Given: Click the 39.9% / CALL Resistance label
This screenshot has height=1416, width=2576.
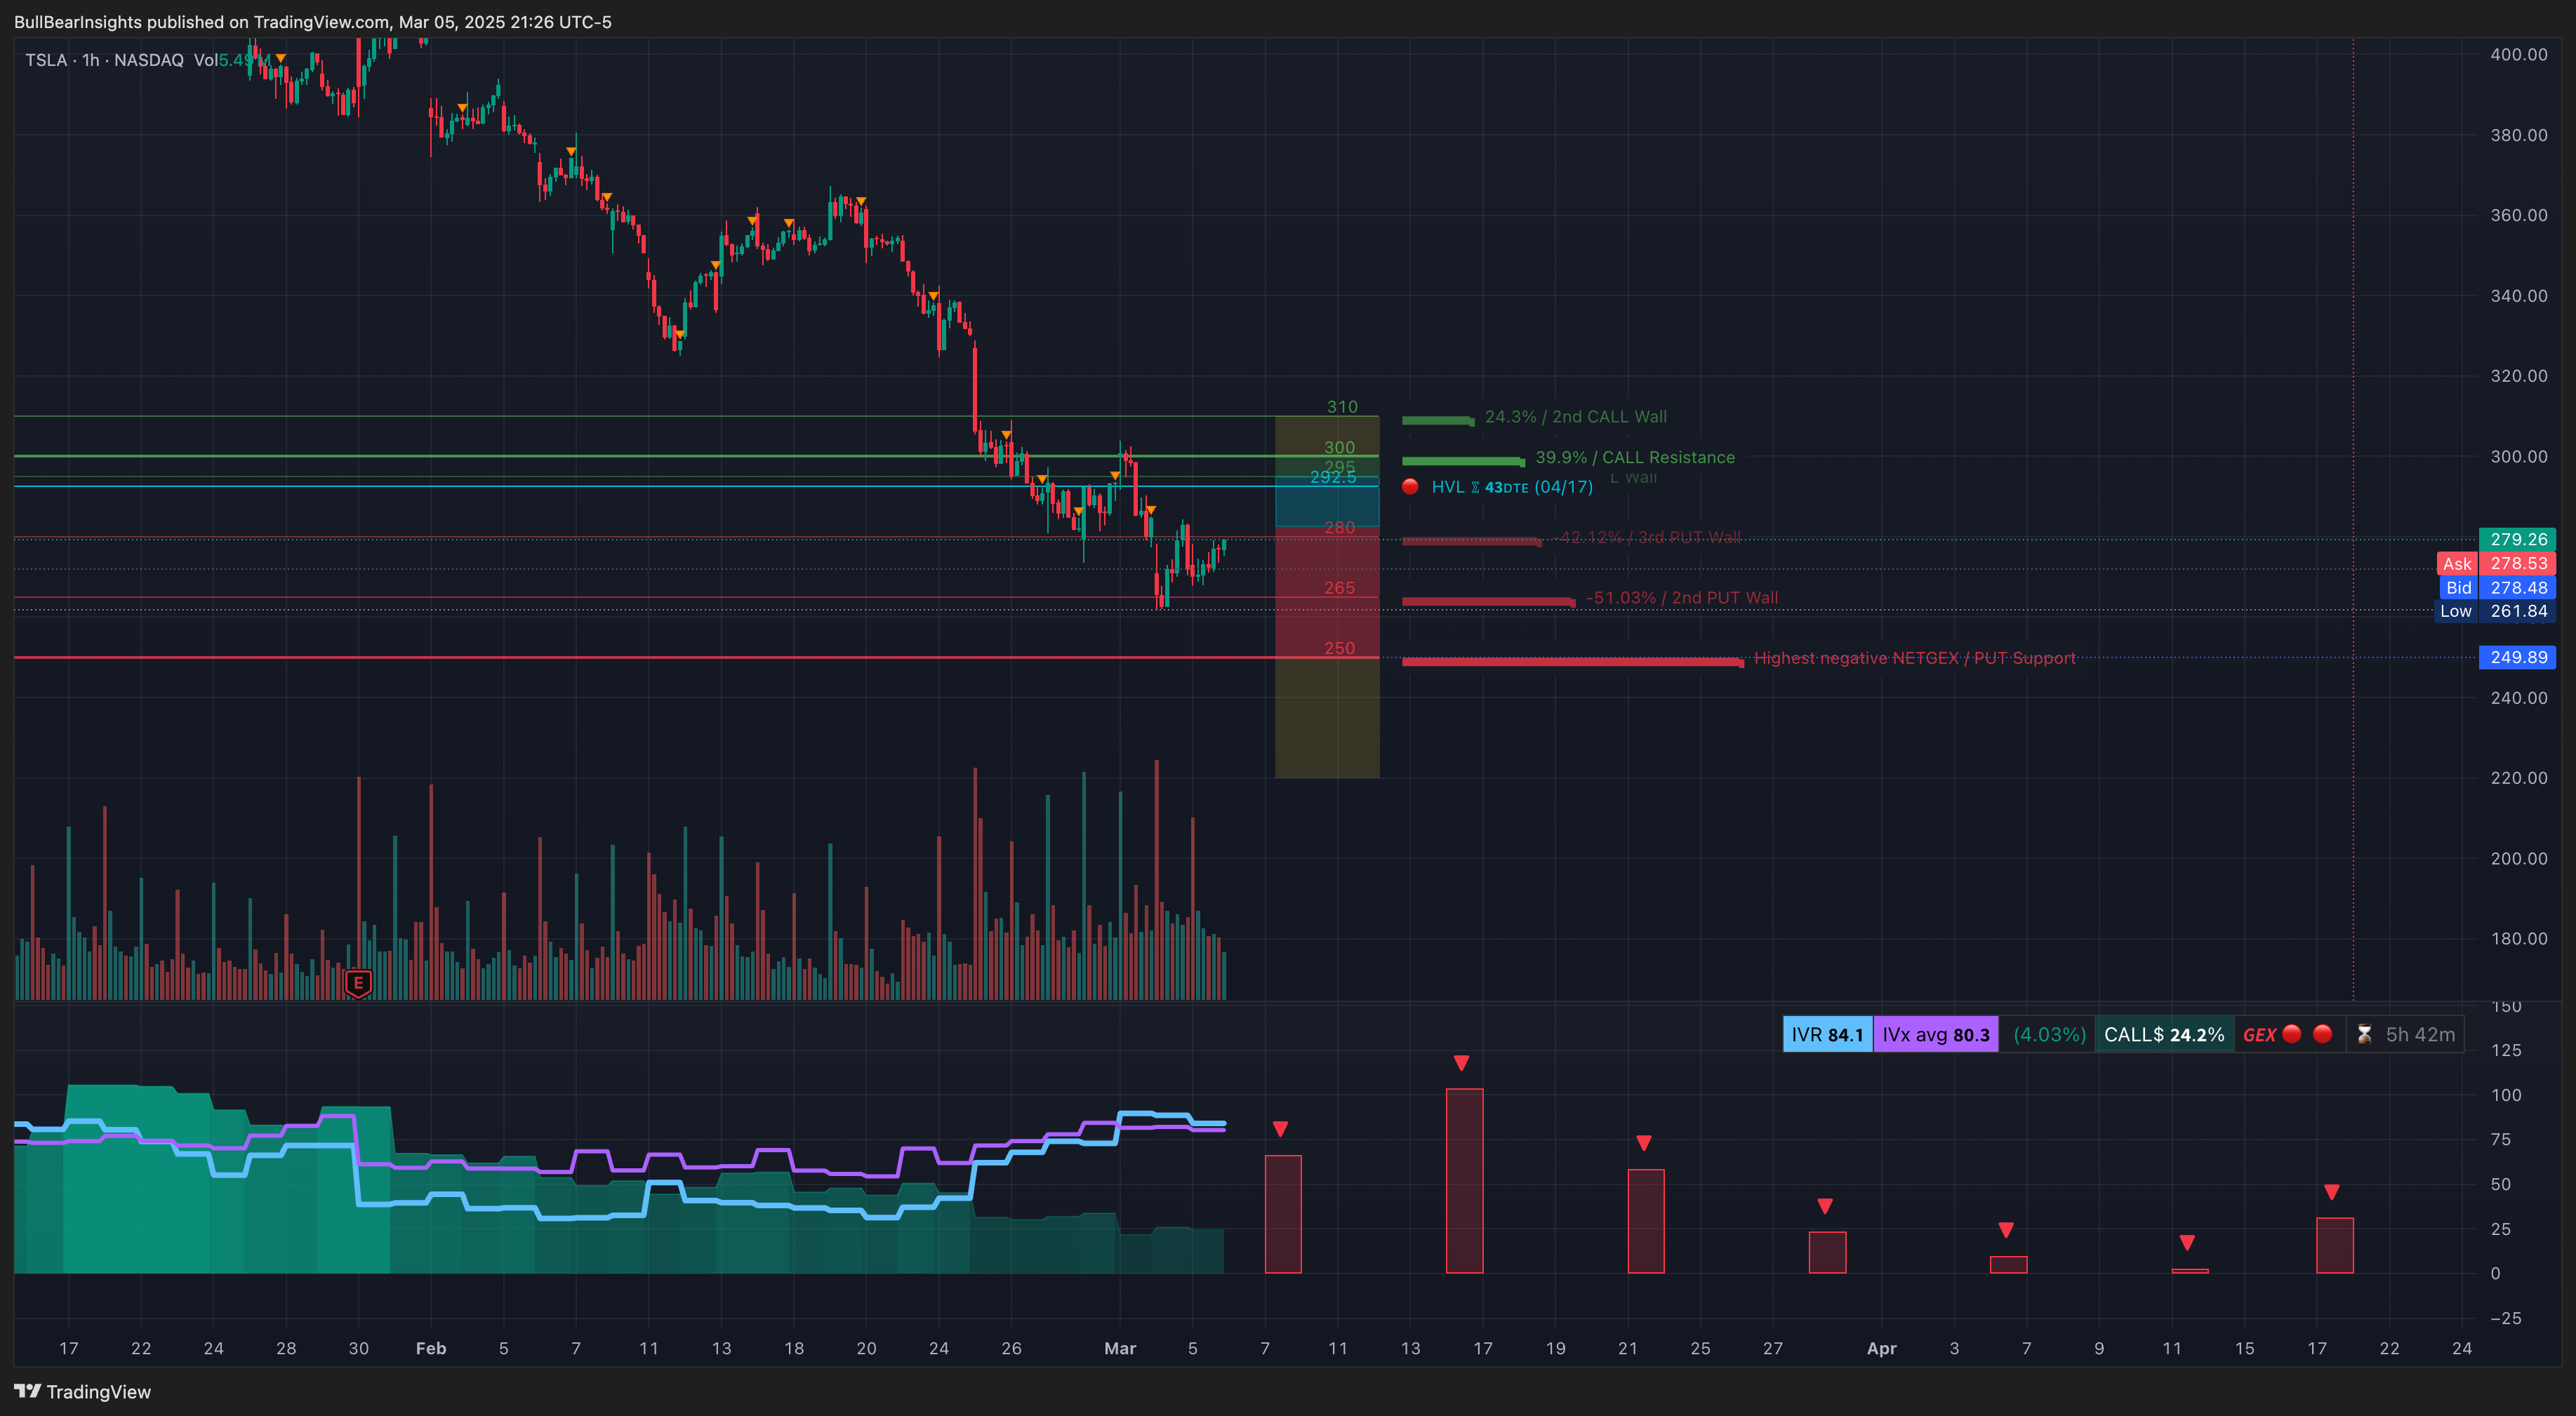Looking at the screenshot, I should [1635, 457].
